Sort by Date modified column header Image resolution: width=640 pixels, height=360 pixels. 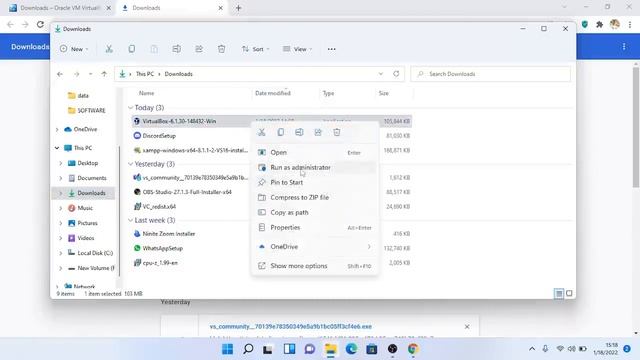(x=273, y=93)
